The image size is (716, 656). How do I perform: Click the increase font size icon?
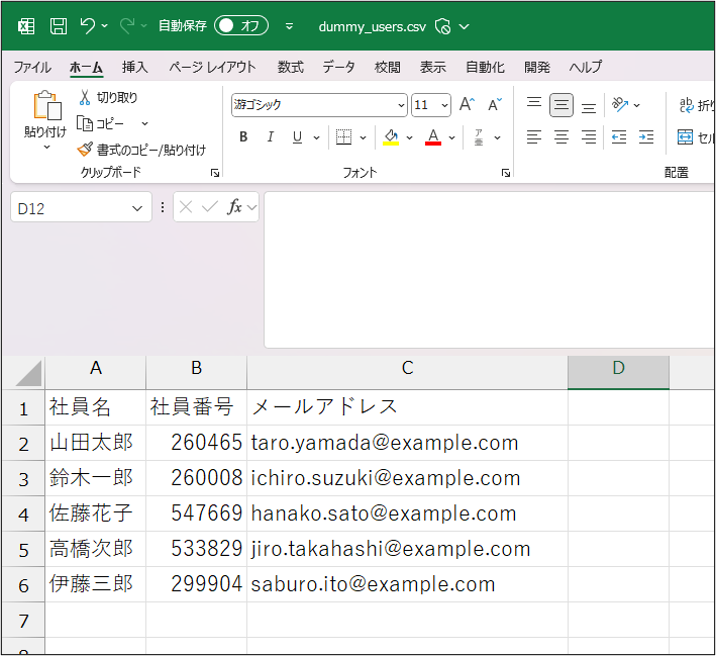click(x=467, y=105)
